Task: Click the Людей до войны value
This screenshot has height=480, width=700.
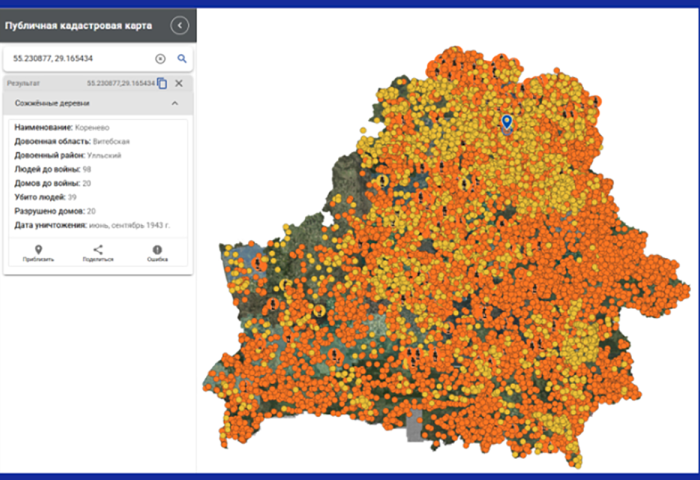Action: pos(86,169)
